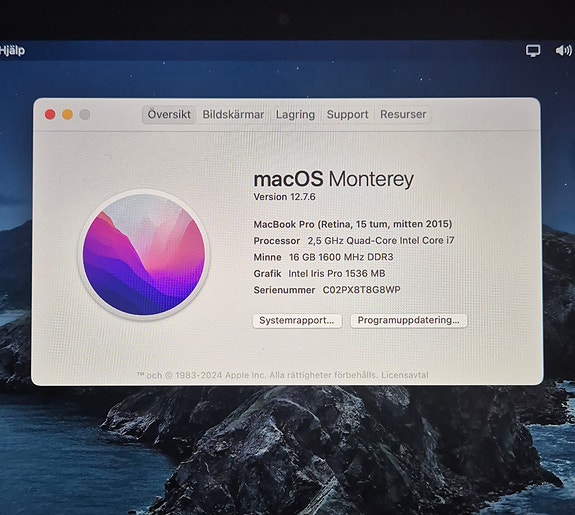The image size is (575, 515).
Task: Click the screen mirroring display icon
Action: (x=533, y=50)
